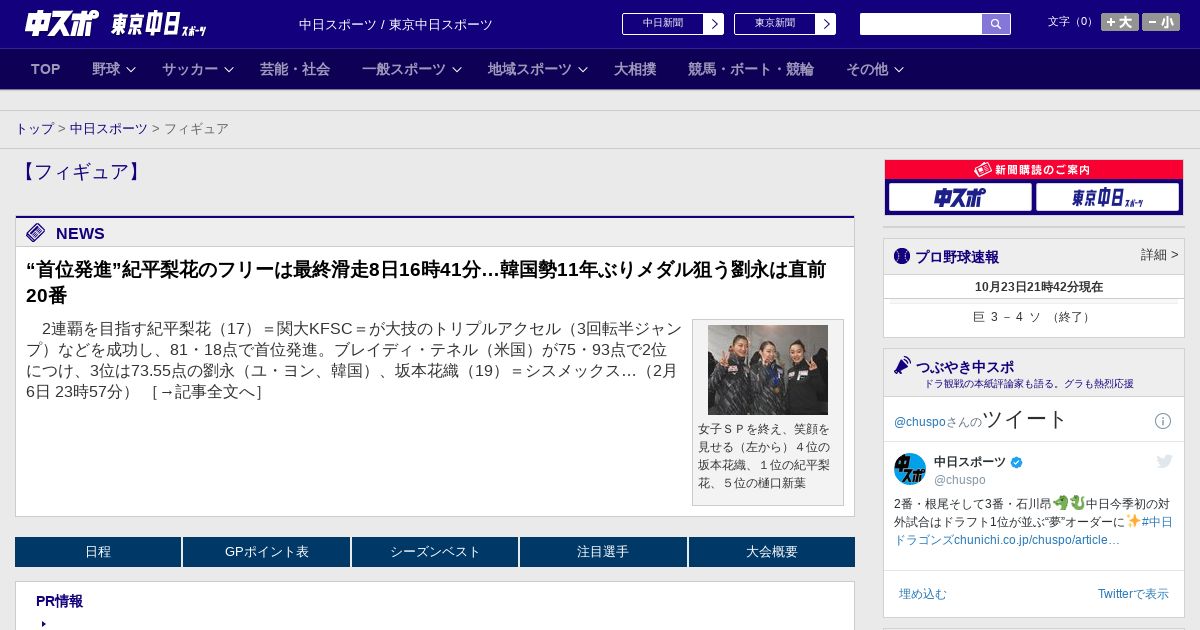Click the PR情報 heading
Viewport: 1200px width, 630px height.
coord(59,601)
